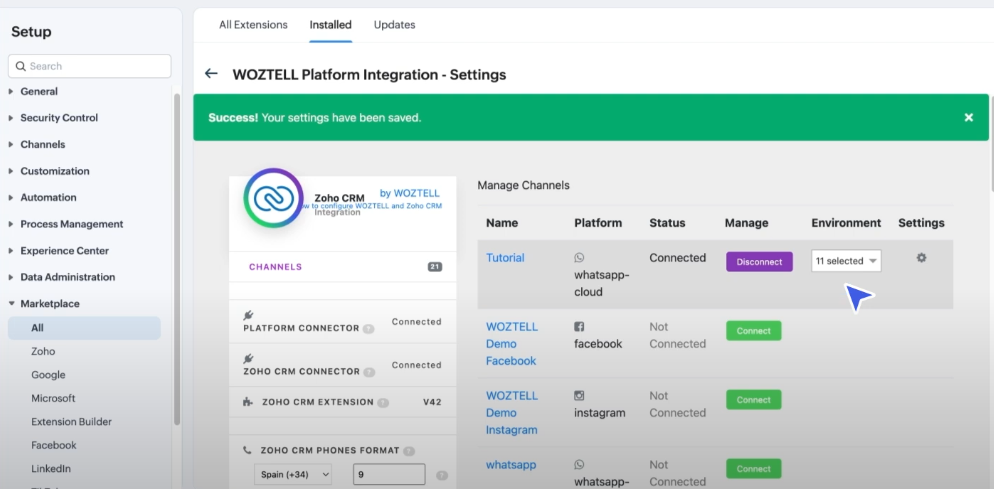Select the CHANNELS section in integration panel

pyautogui.click(x=342, y=267)
